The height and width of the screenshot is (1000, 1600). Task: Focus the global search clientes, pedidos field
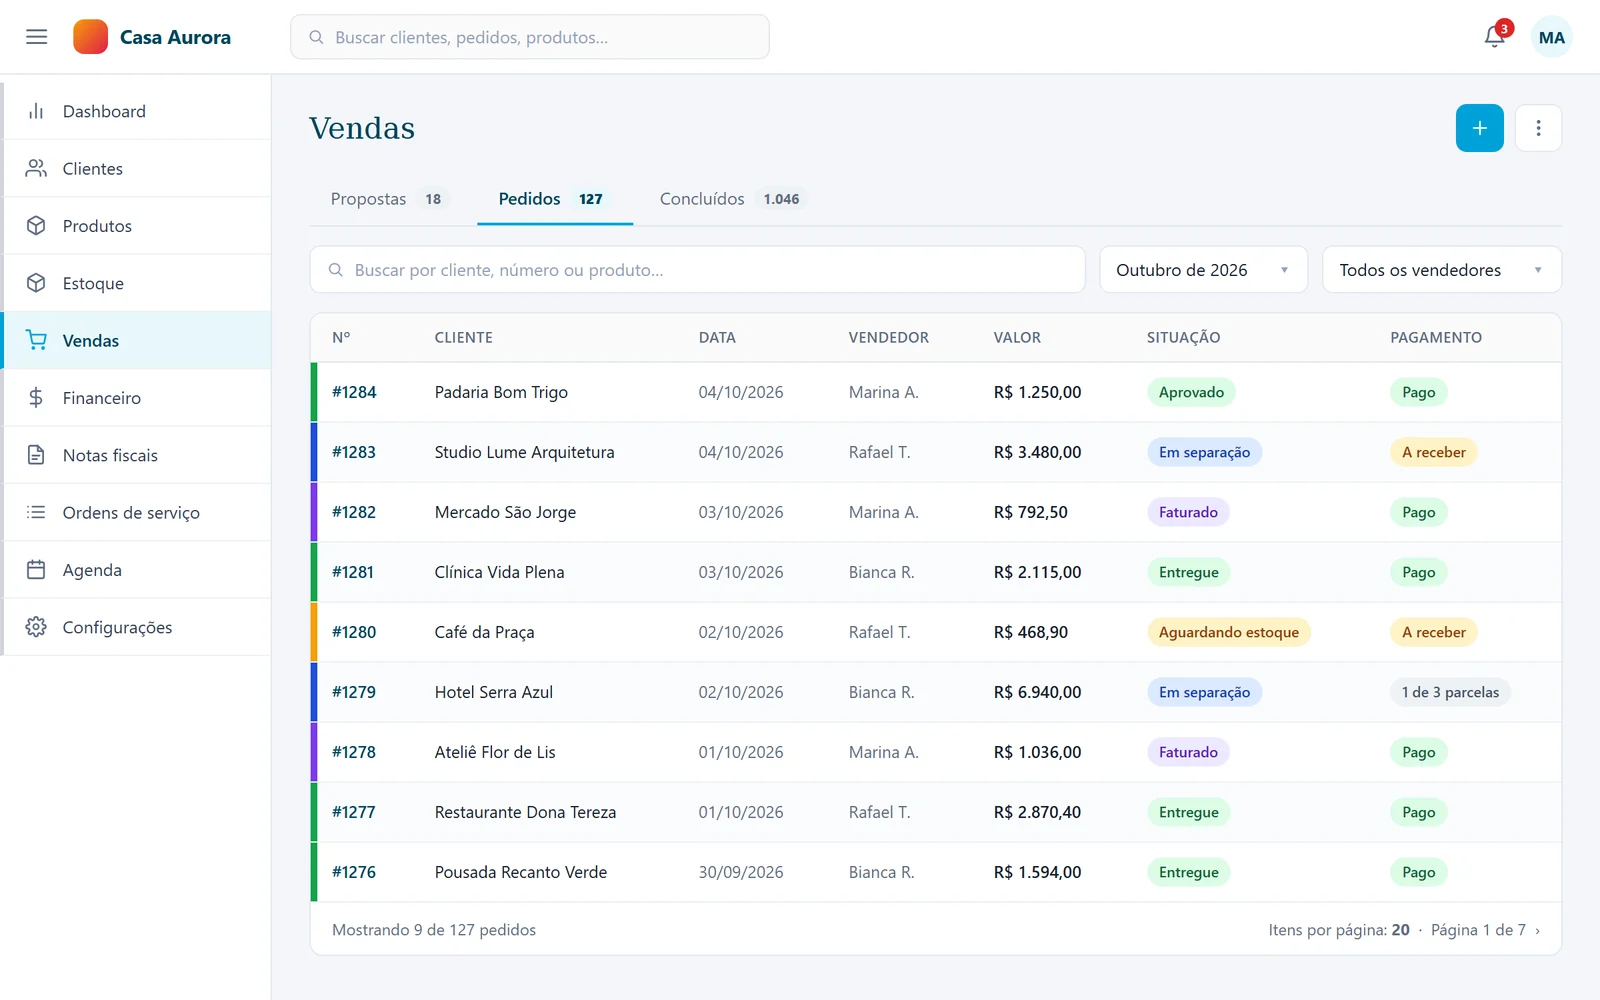pos(530,37)
